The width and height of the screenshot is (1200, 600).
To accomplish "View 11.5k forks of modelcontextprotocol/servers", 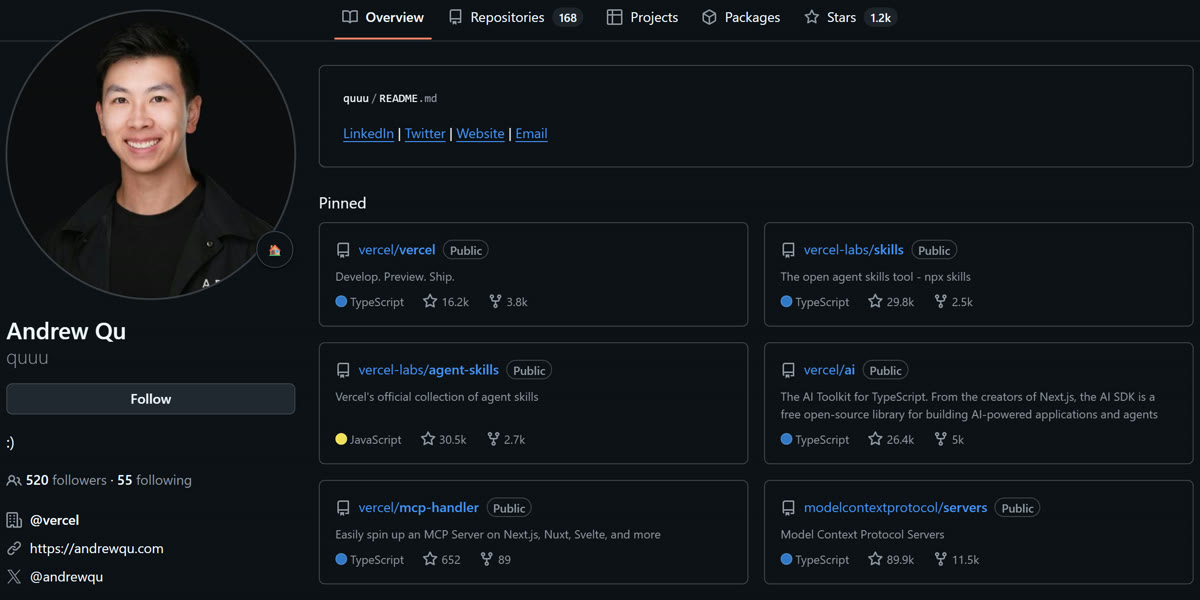I will click(x=957, y=560).
